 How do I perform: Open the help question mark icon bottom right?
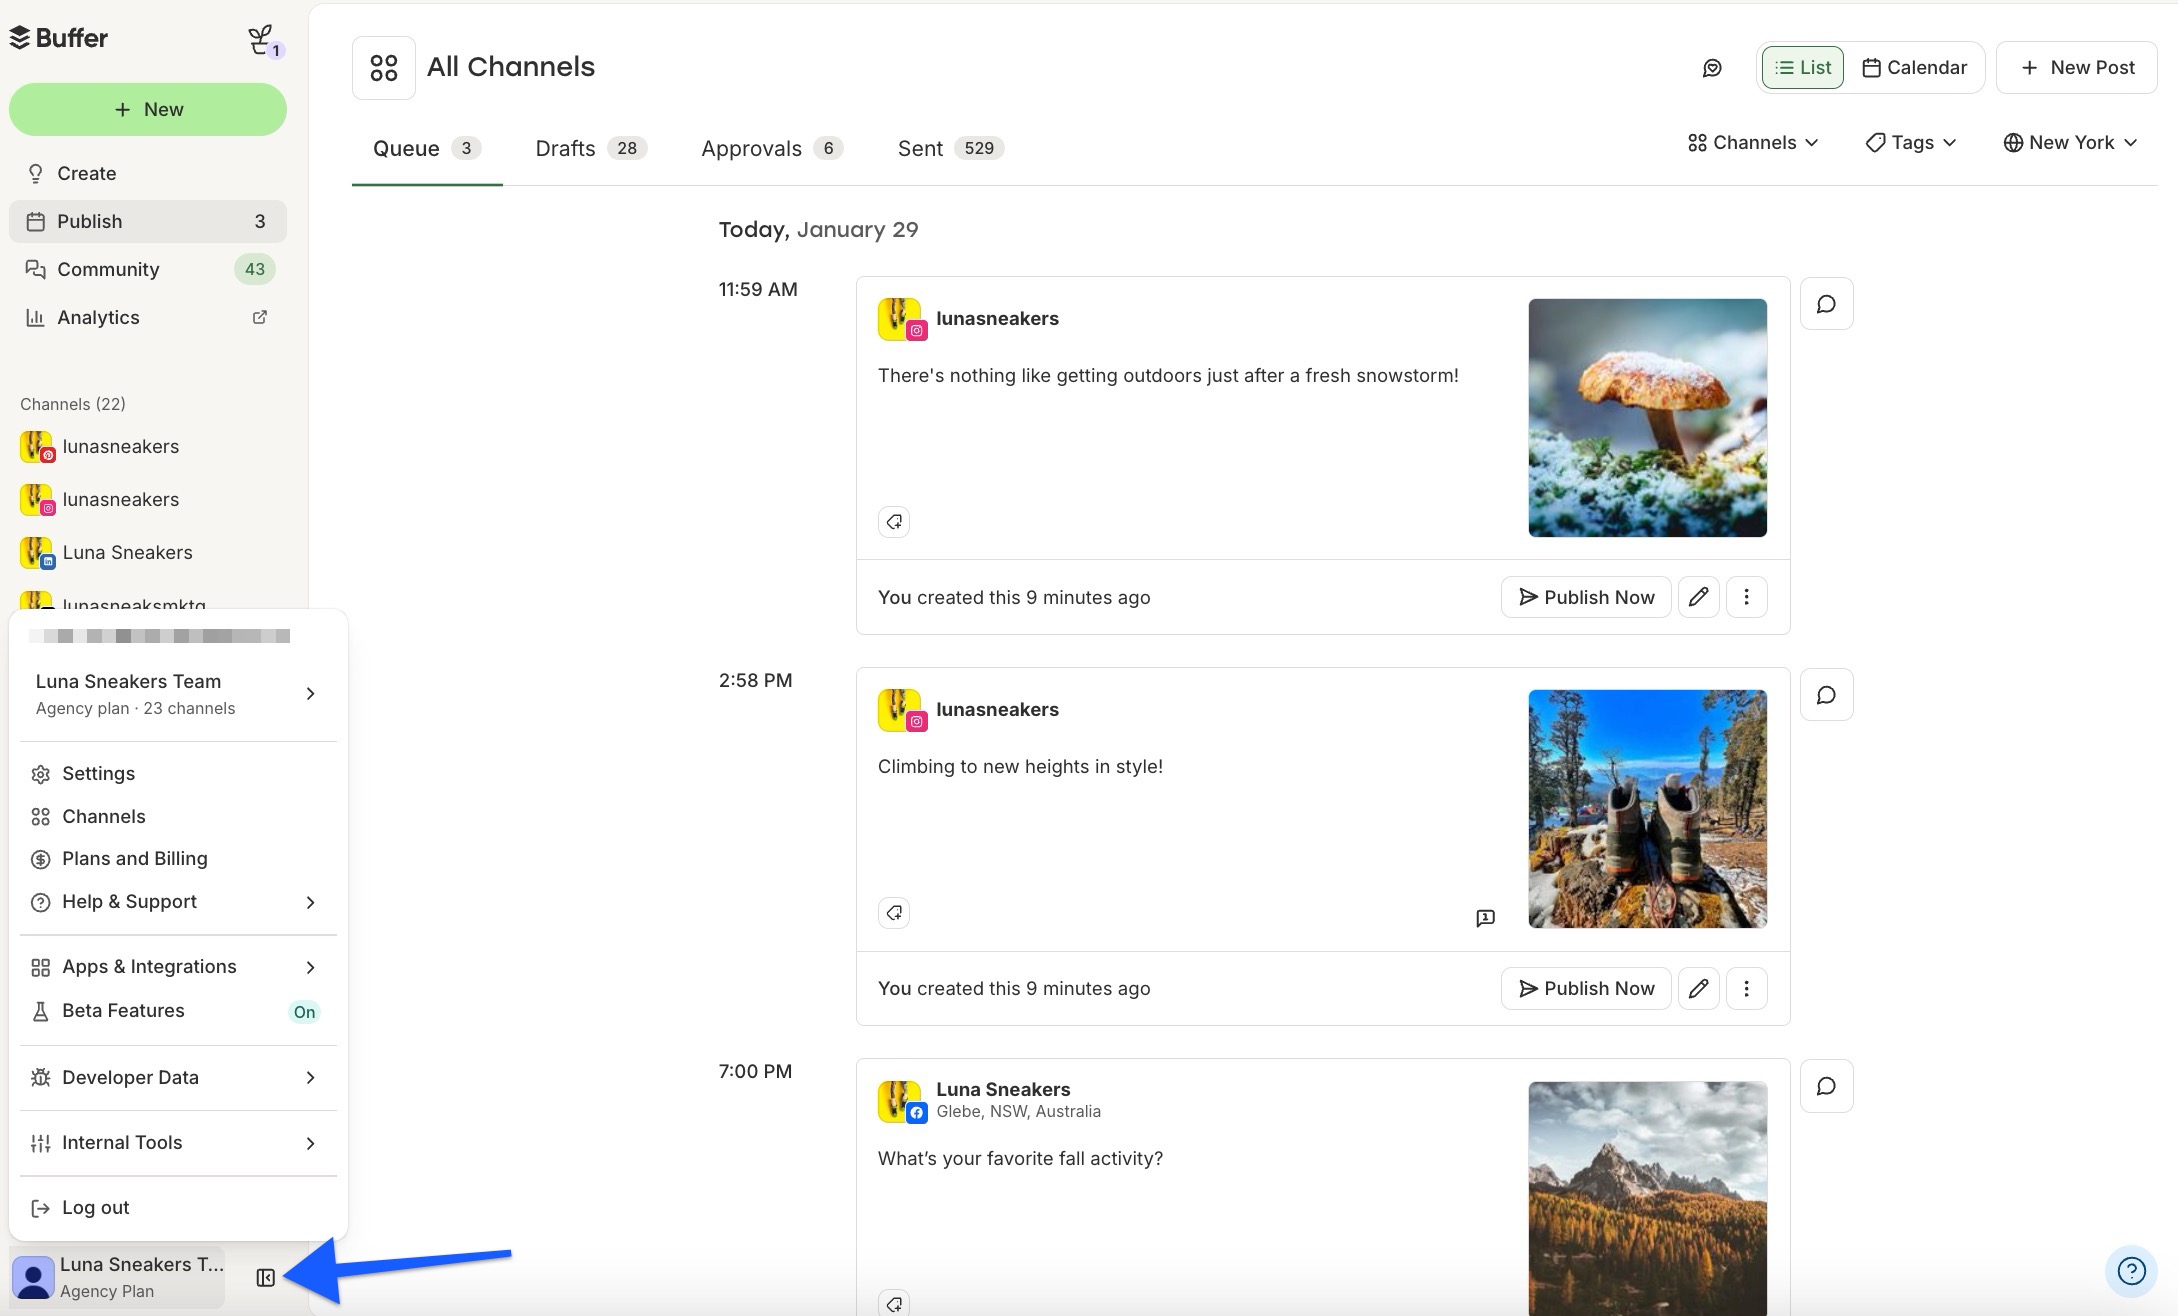tap(2130, 1271)
